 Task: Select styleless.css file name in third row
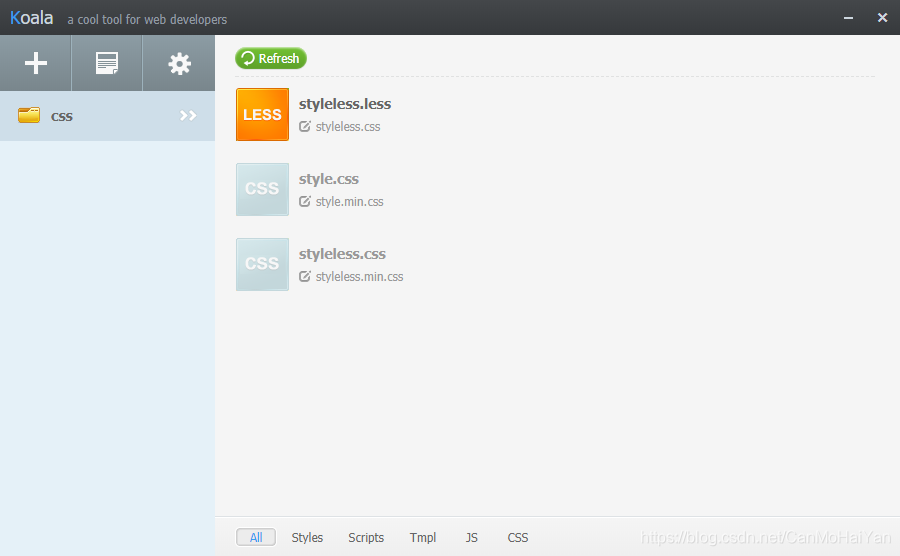pos(342,254)
